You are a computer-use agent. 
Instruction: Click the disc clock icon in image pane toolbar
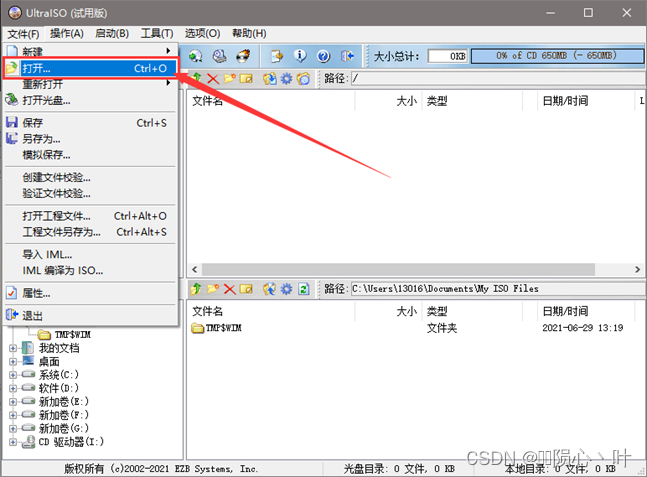coord(303,78)
